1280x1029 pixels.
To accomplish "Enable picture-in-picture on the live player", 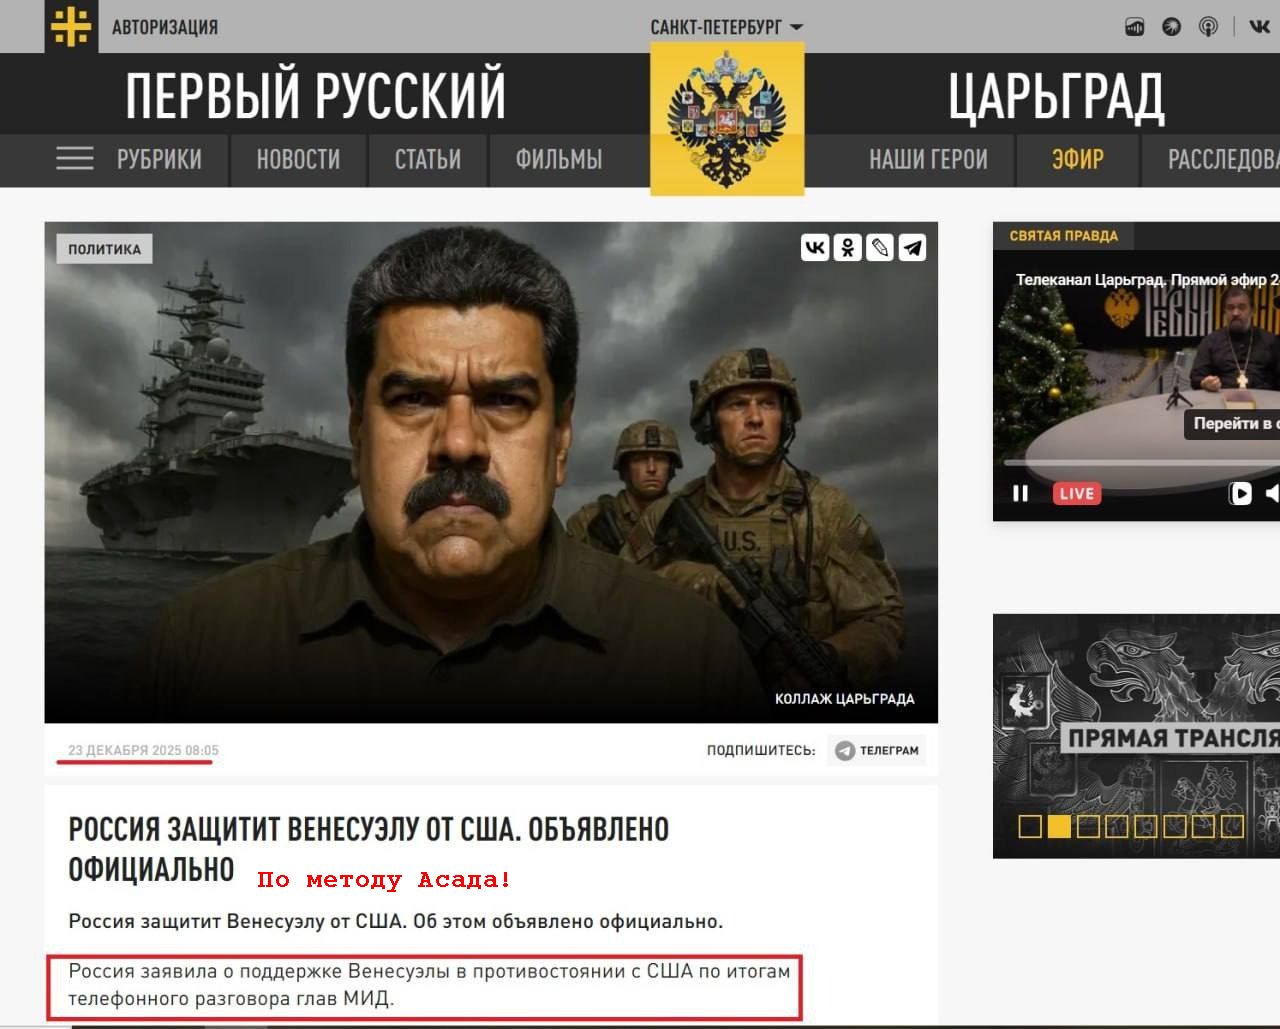I will coord(1240,493).
